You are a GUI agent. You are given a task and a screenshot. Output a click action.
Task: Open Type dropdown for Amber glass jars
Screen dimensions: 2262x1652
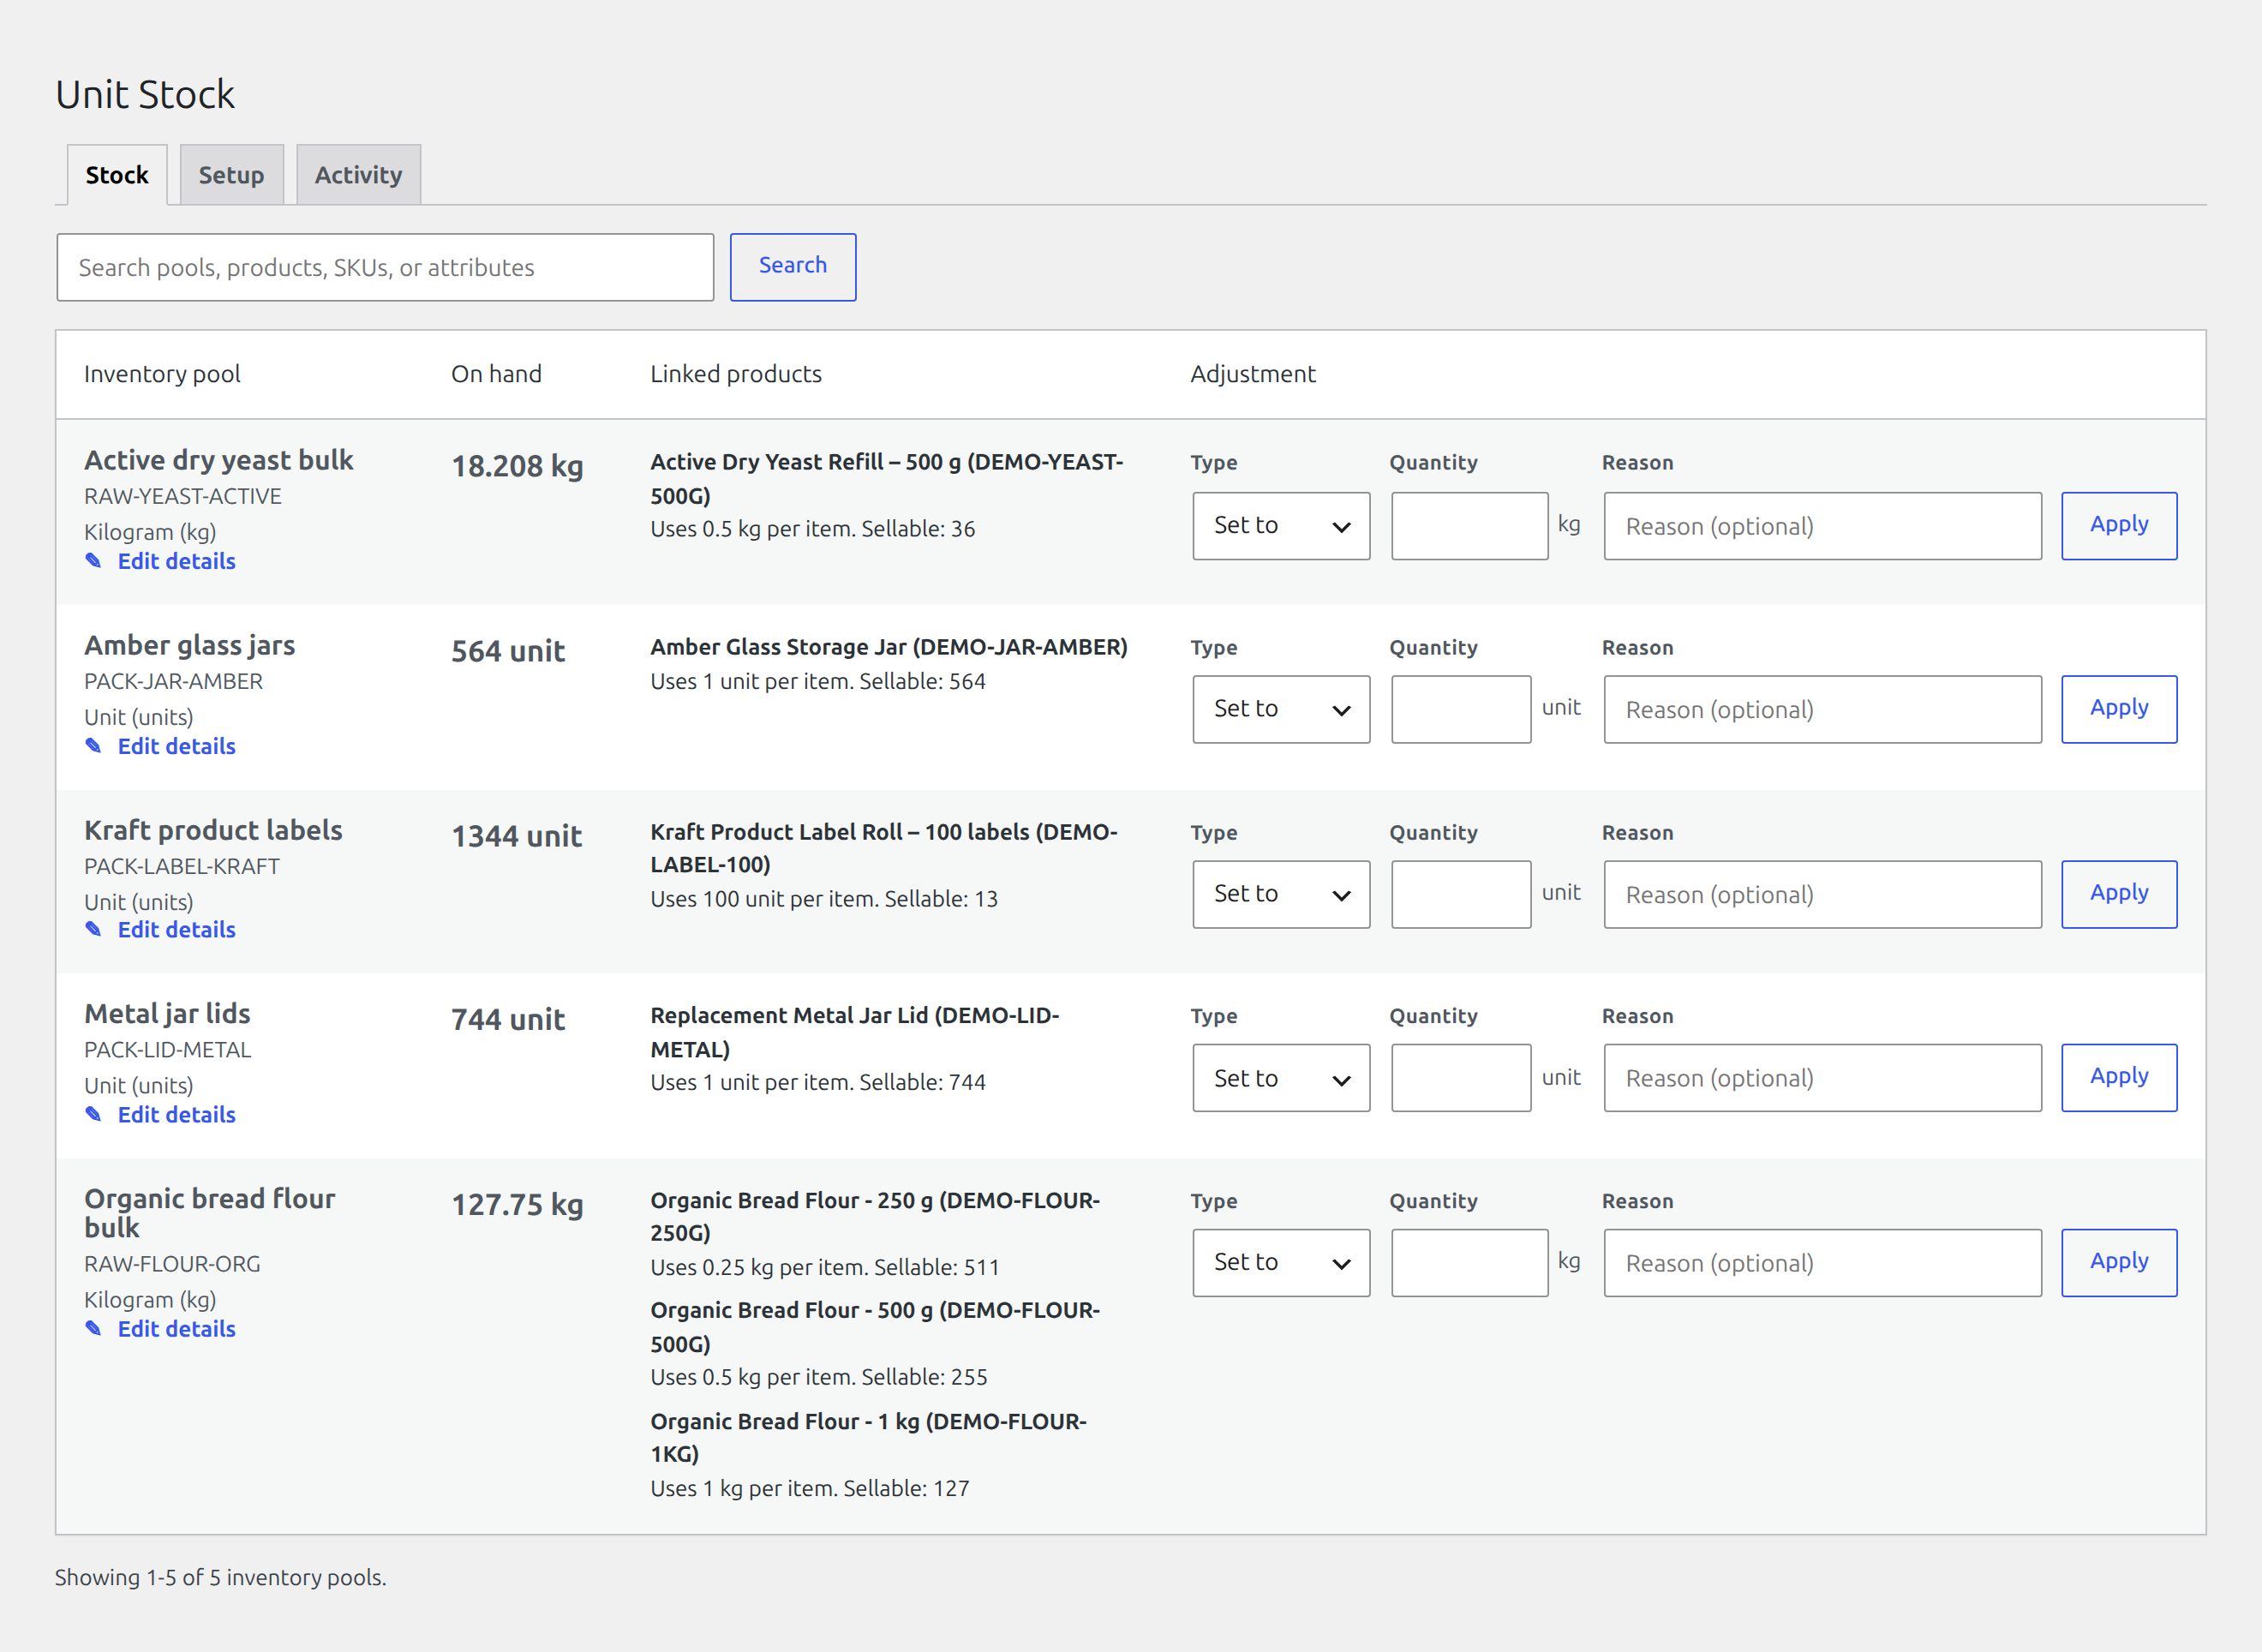tap(1281, 709)
